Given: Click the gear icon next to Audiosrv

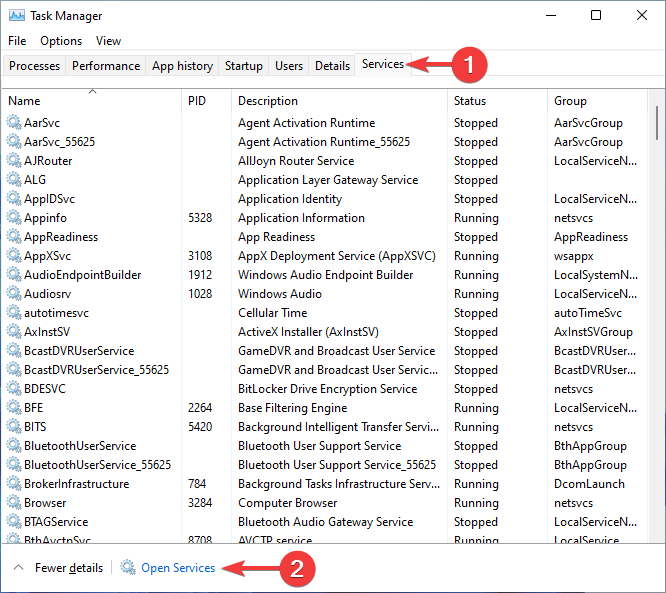Looking at the screenshot, I should [14, 294].
